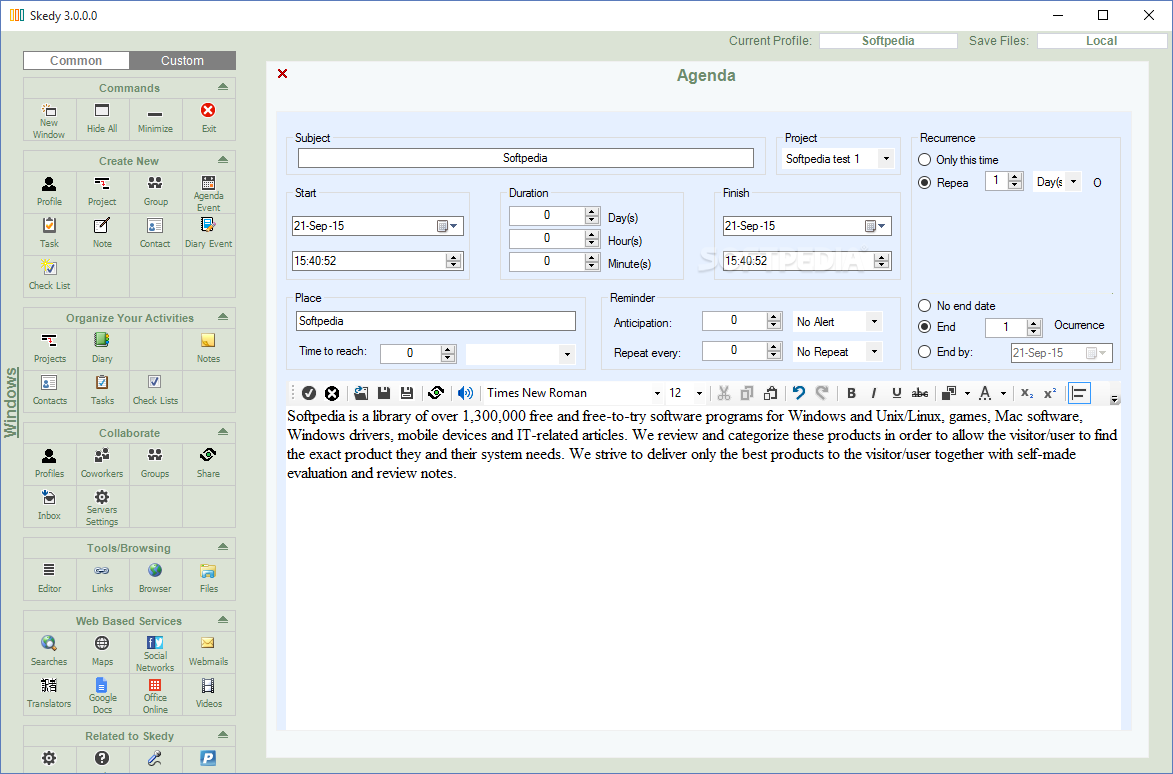1173x774 pixels.
Task: Click the checkmark confirm icon in editor toolbar
Action: [309, 393]
